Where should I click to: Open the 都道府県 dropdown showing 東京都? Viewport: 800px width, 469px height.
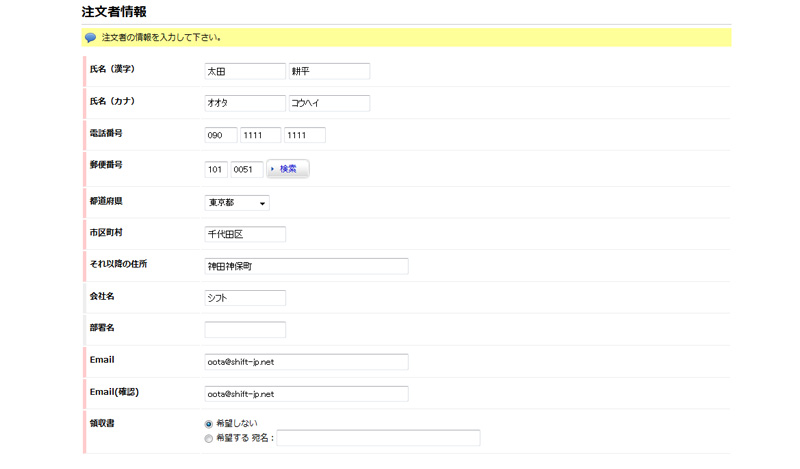237,203
